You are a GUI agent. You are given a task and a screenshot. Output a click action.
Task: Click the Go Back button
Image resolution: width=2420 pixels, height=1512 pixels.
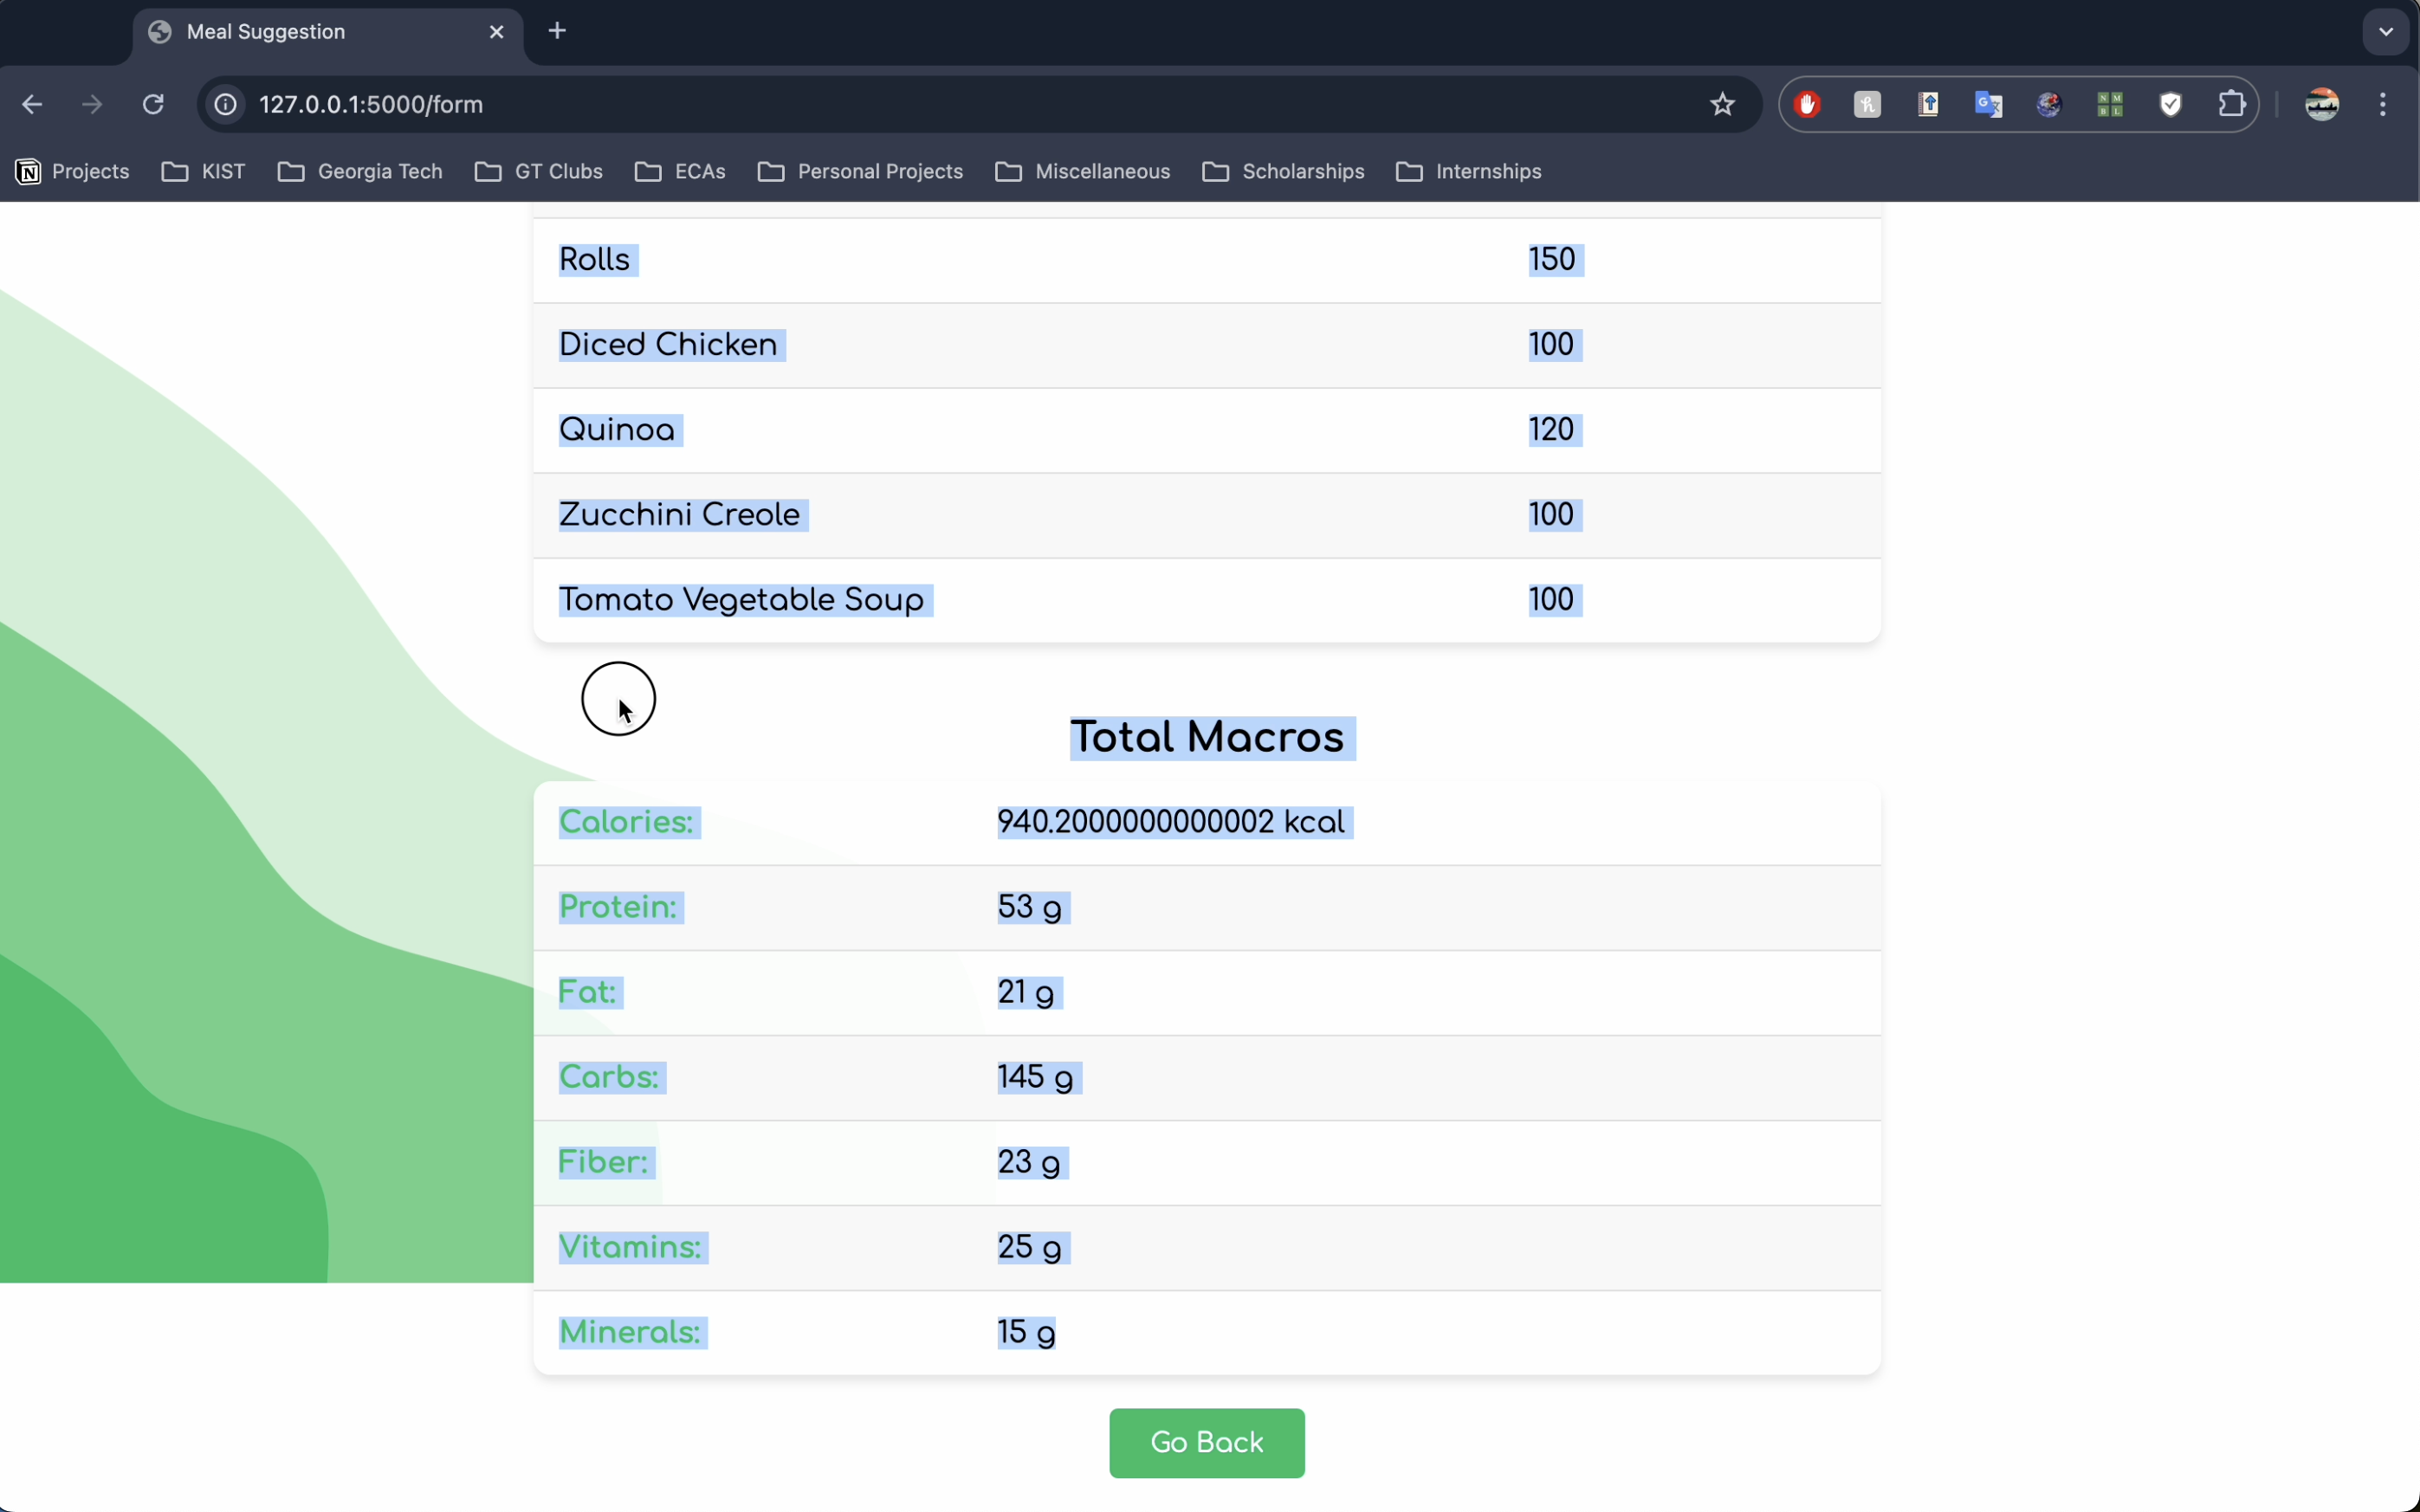1206,1442
